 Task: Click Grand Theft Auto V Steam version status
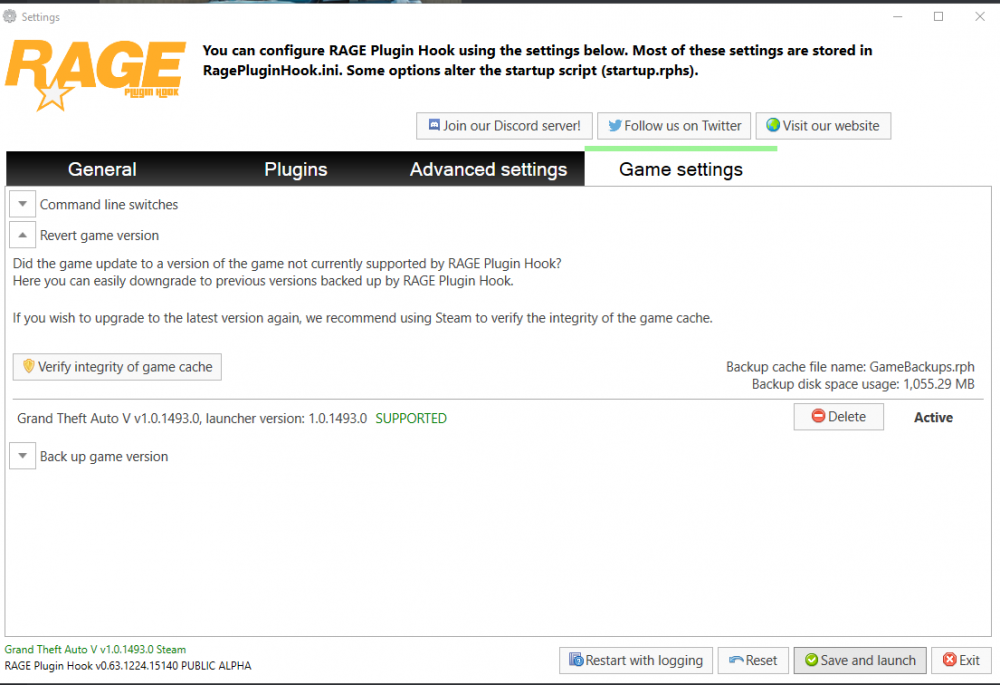click(x=95, y=649)
